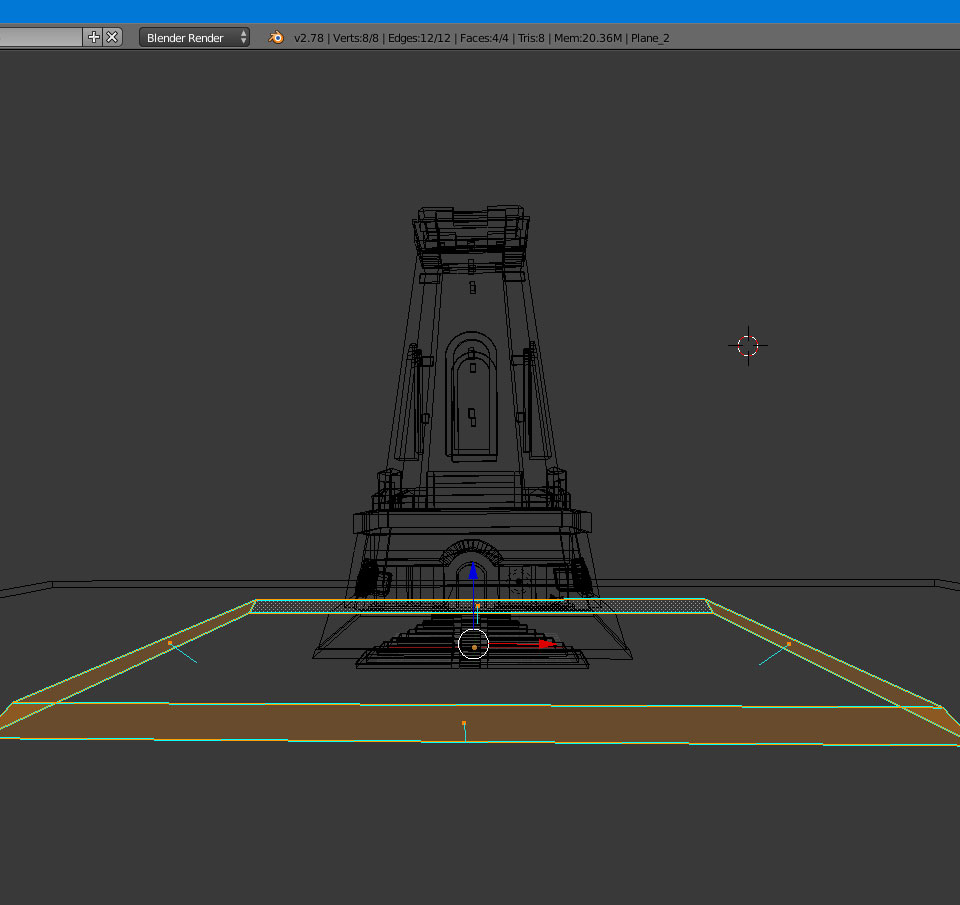Click the Plane_2 object name in header

pyautogui.click(x=650, y=38)
